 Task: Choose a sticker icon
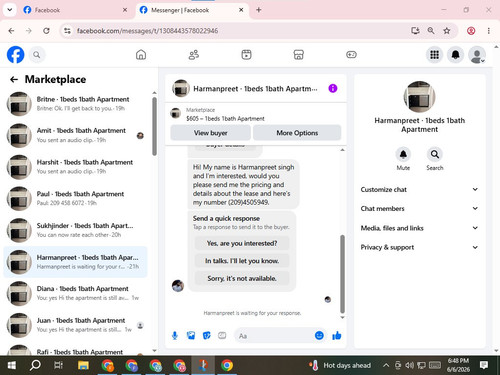click(207, 335)
